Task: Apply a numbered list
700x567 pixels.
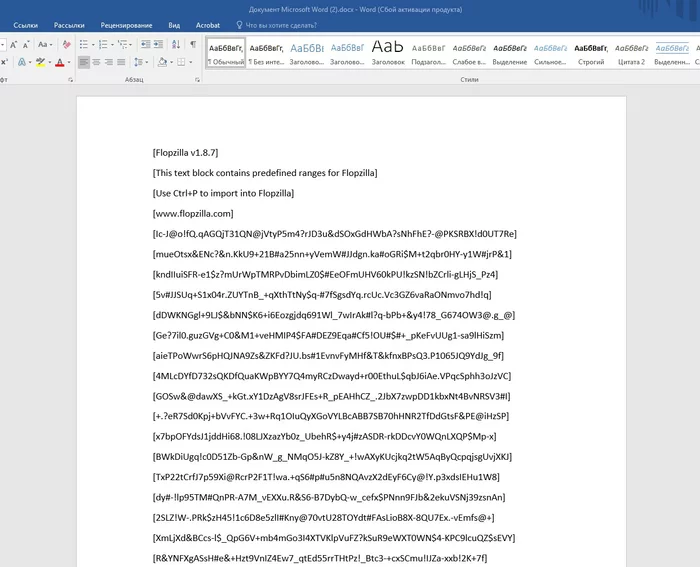Action: point(103,44)
